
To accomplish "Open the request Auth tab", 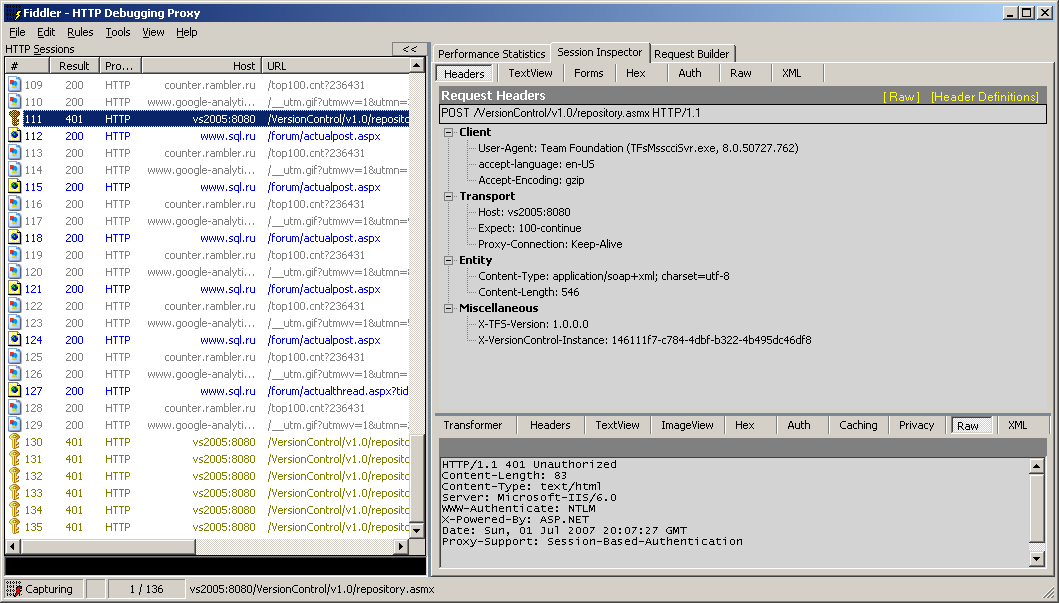I will (690, 73).
